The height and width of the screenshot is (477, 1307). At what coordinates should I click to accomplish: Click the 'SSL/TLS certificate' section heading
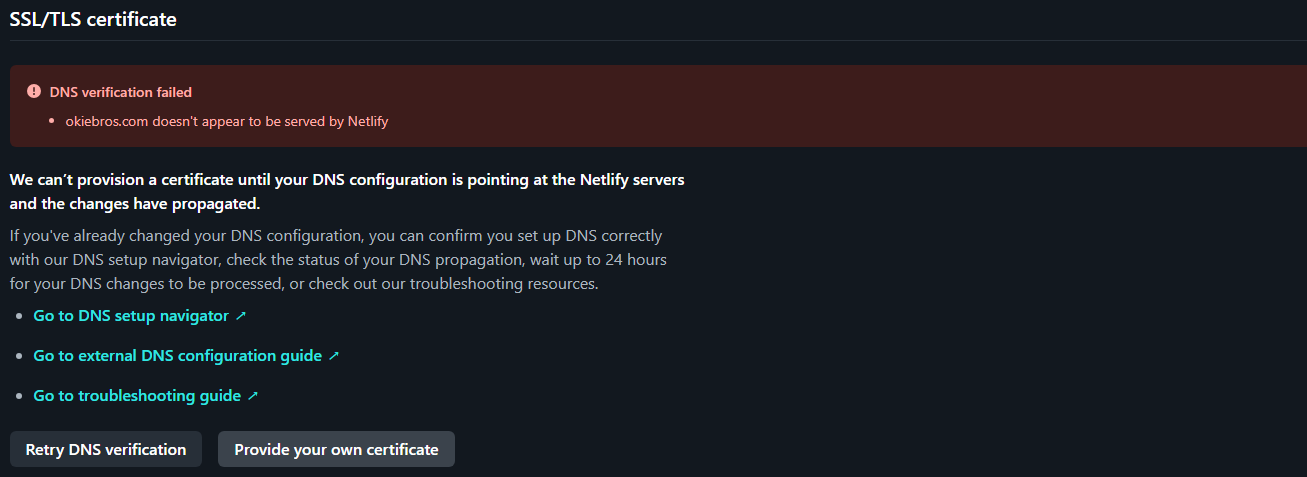coord(93,19)
